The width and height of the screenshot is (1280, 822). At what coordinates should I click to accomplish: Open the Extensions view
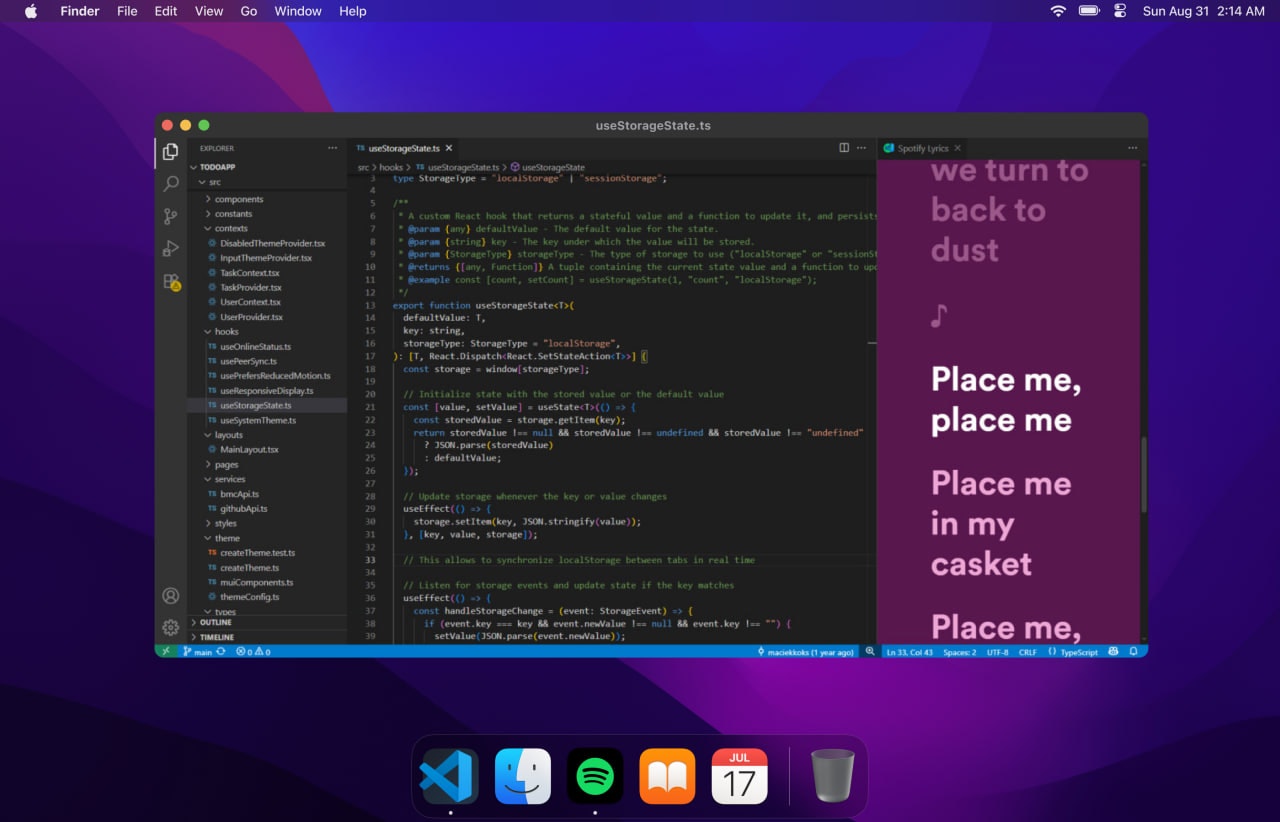click(x=171, y=282)
